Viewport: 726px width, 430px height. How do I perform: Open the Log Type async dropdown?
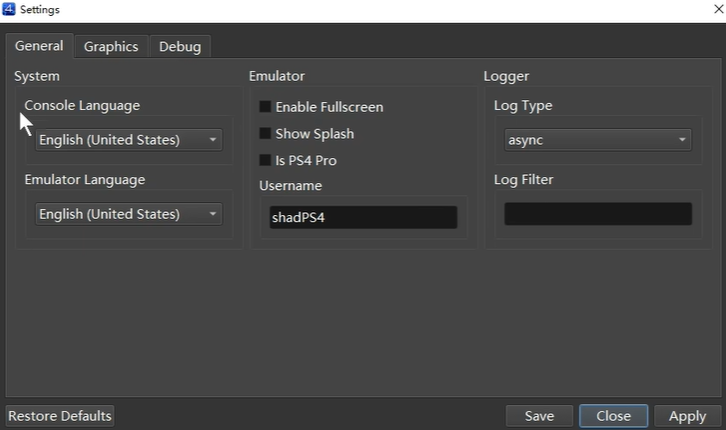598,140
